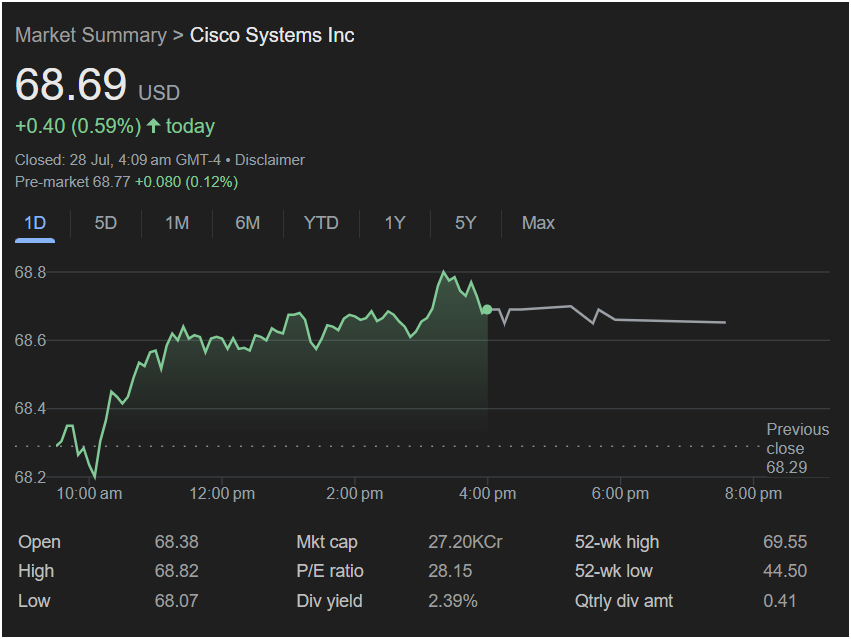Screen dimensions: 851x639
Task: Click the Open value 68.38
Action: (x=176, y=542)
